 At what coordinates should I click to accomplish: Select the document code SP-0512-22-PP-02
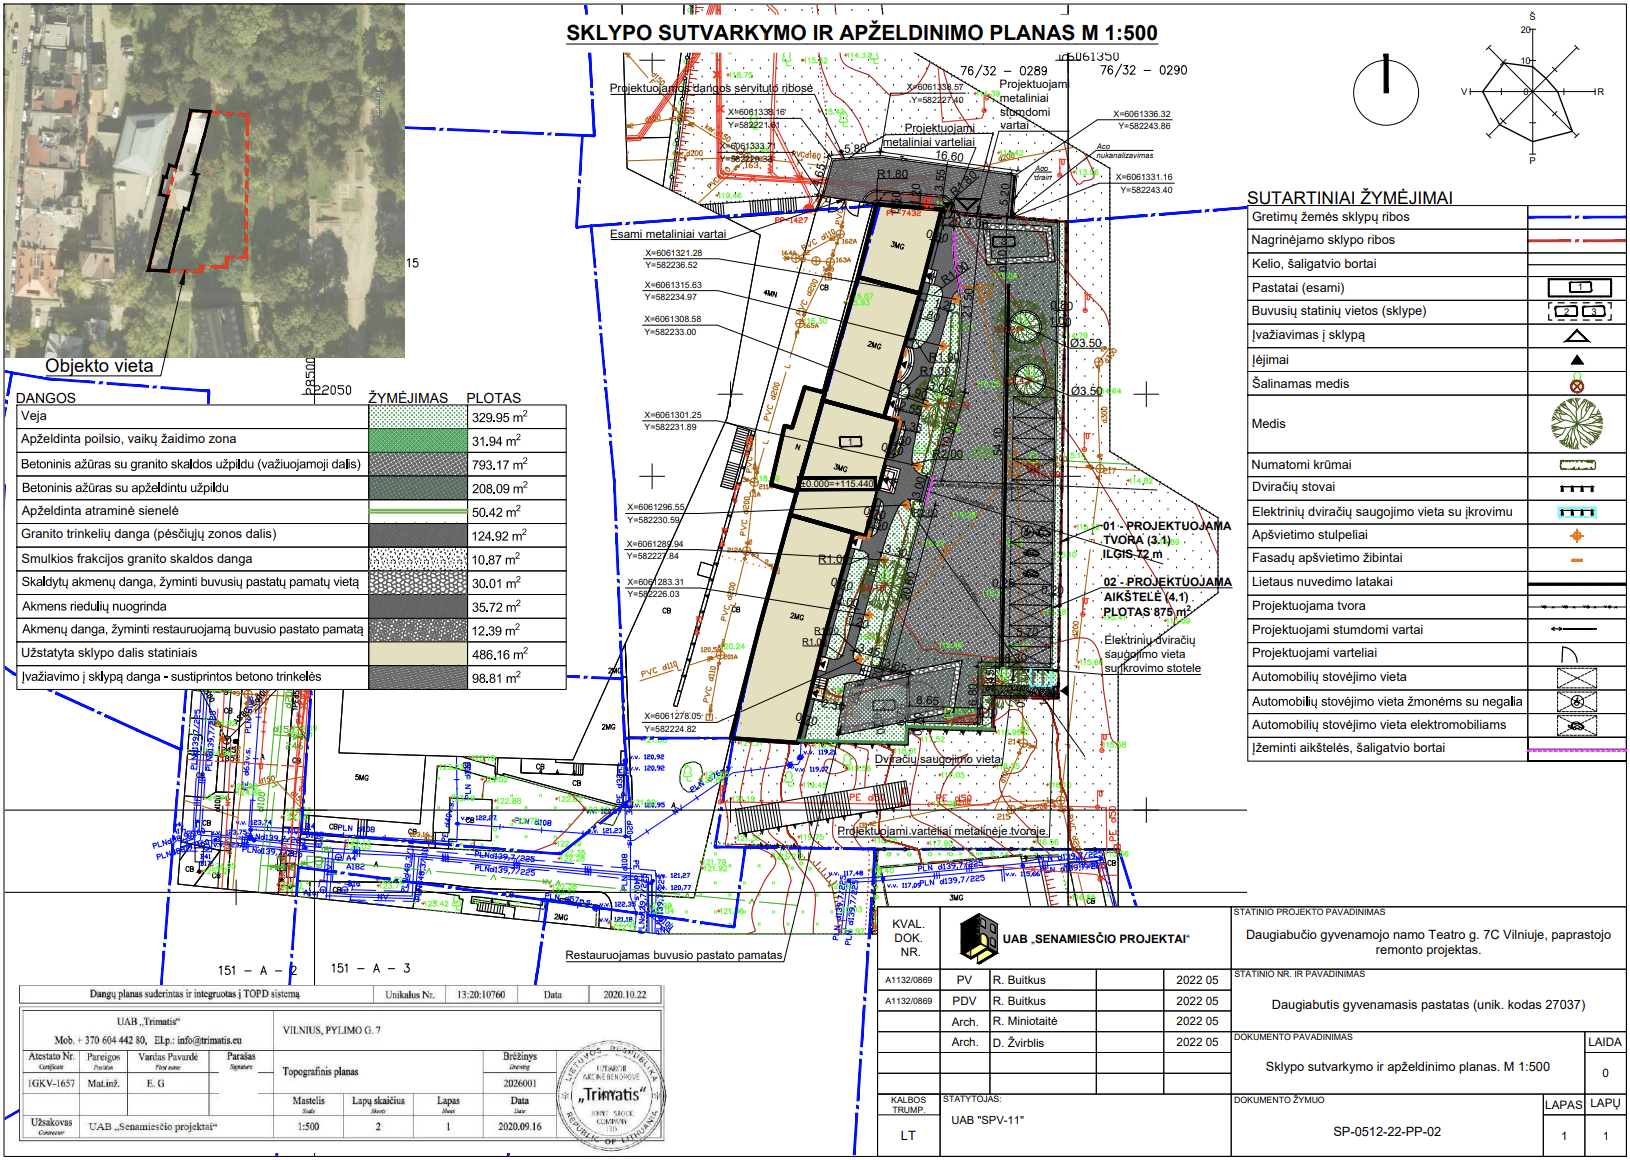(1386, 1132)
